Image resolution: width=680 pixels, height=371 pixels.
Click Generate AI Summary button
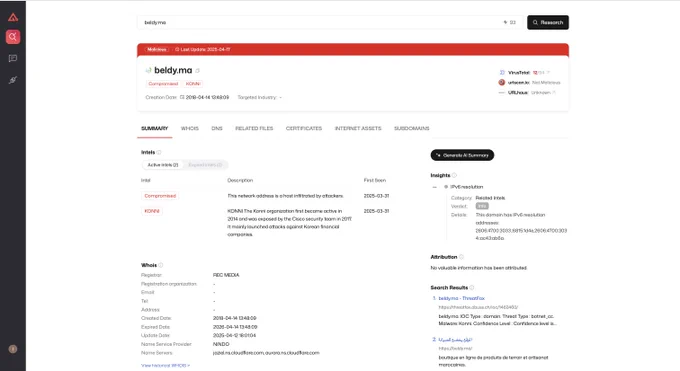click(462, 155)
